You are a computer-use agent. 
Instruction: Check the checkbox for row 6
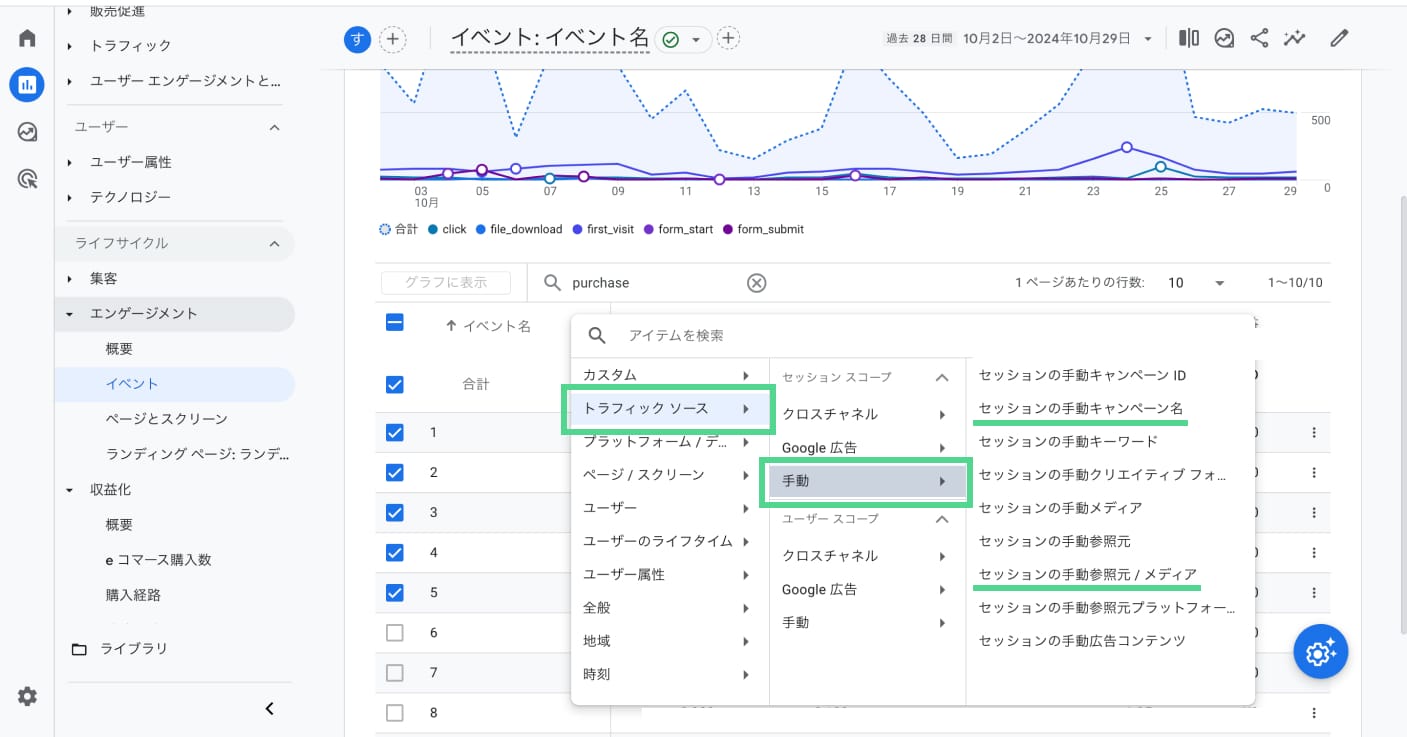(395, 632)
